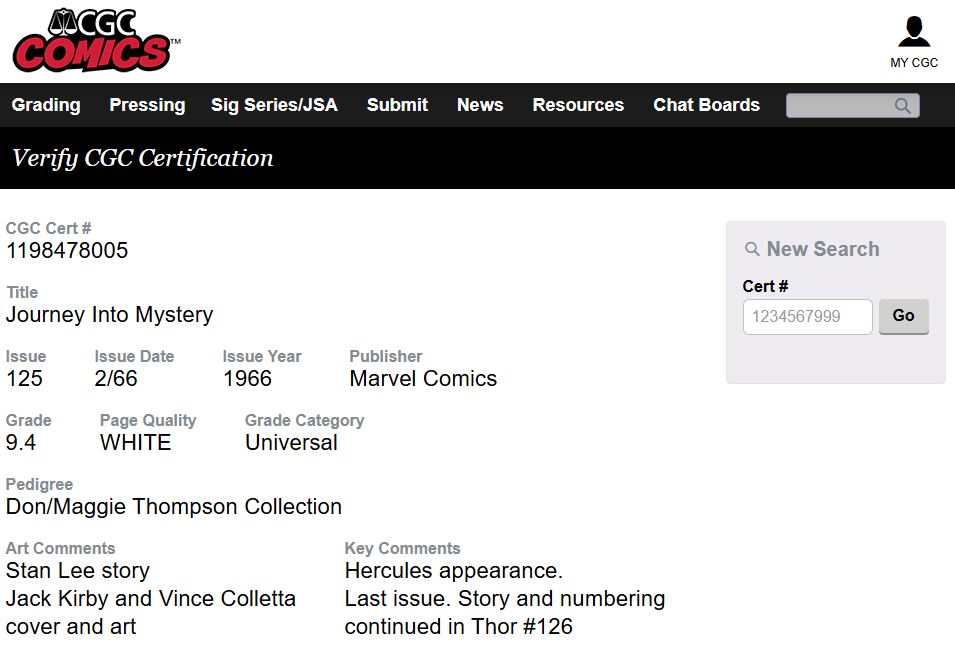The image size is (955, 650).
Task: Focus the Cert # input field
Action: click(808, 316)
